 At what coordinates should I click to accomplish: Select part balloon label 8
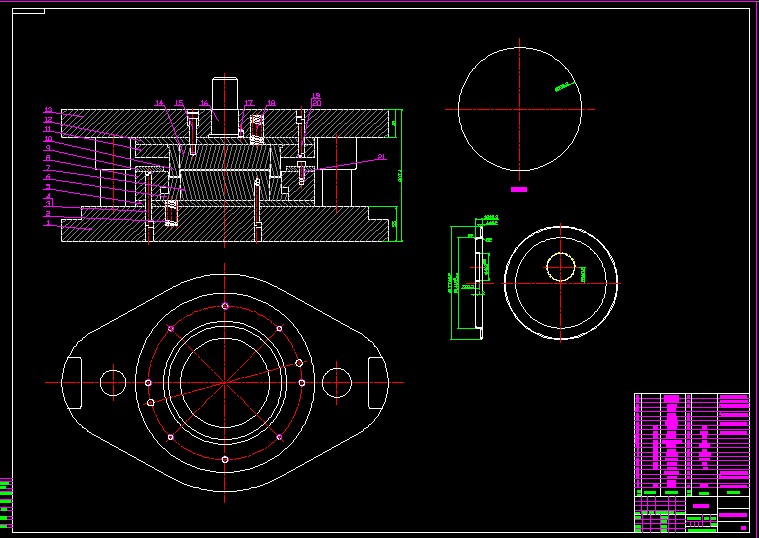coord(48,158)
